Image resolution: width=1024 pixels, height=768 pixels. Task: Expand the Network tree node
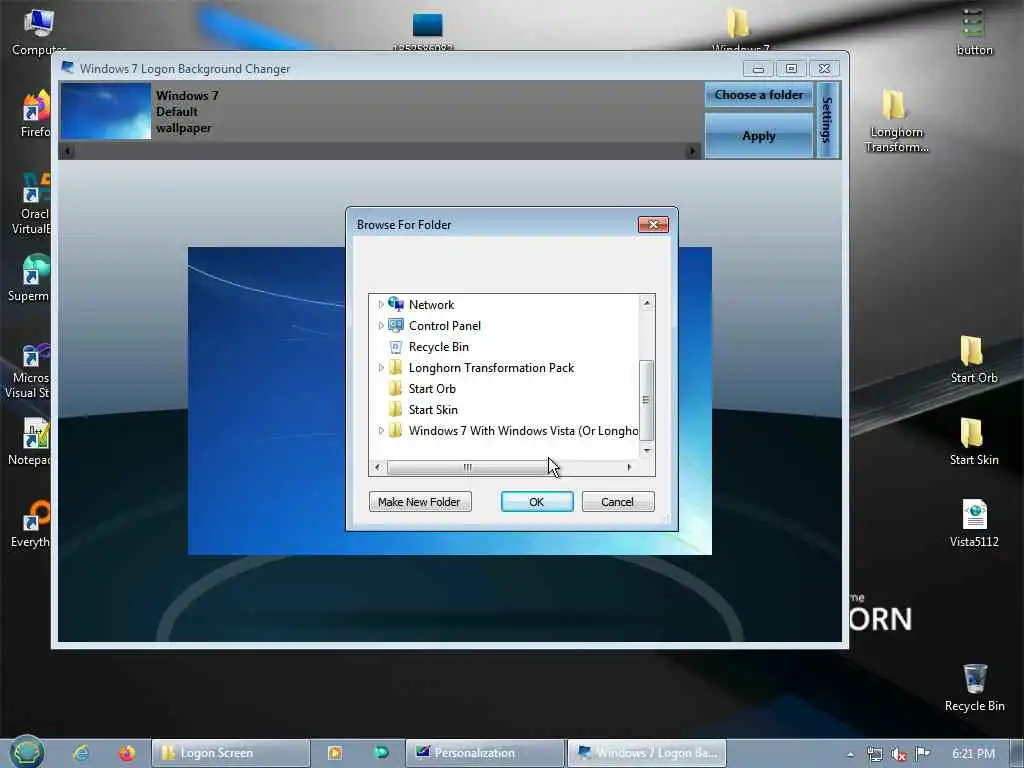381,304
